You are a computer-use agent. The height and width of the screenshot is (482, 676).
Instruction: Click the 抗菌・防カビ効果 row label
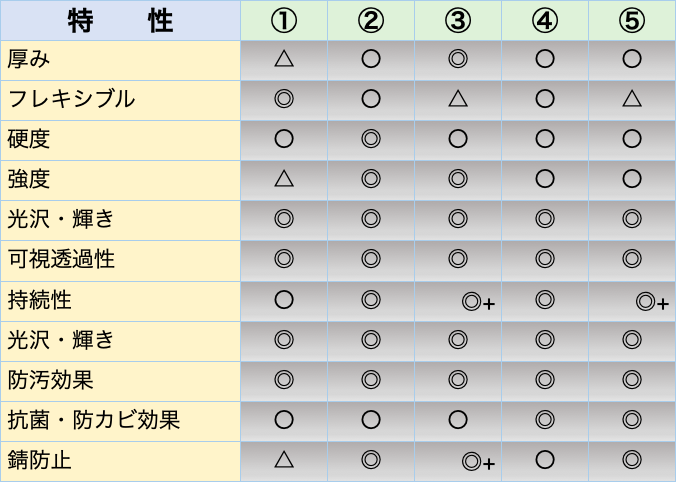(x=93, y=420)
